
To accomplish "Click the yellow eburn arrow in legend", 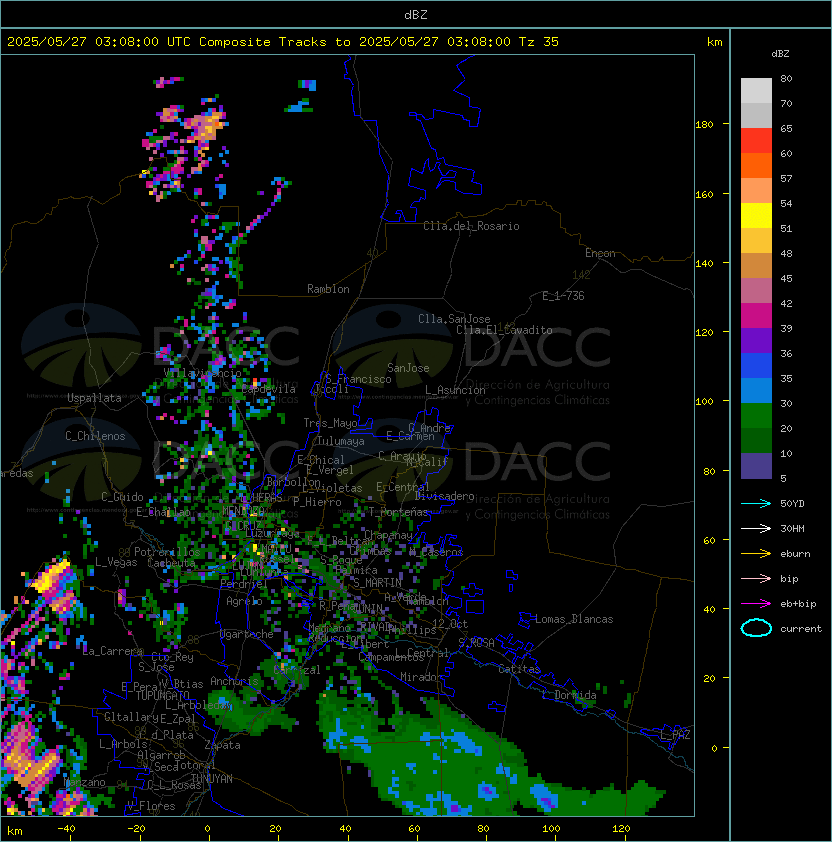I will pos(756,554).
